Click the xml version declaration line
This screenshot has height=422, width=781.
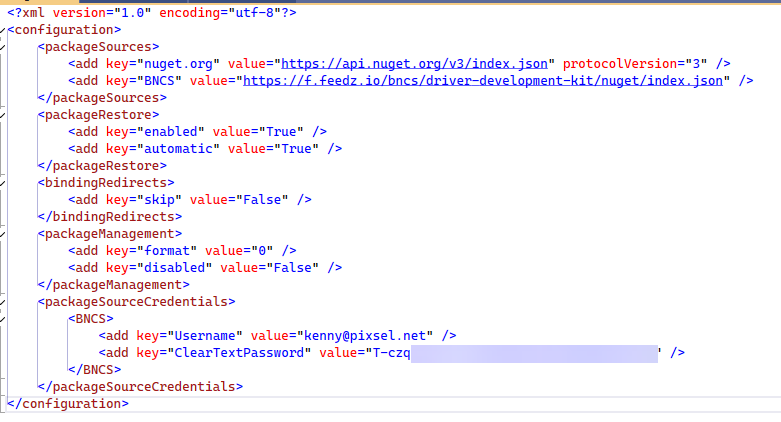(151, 12)
